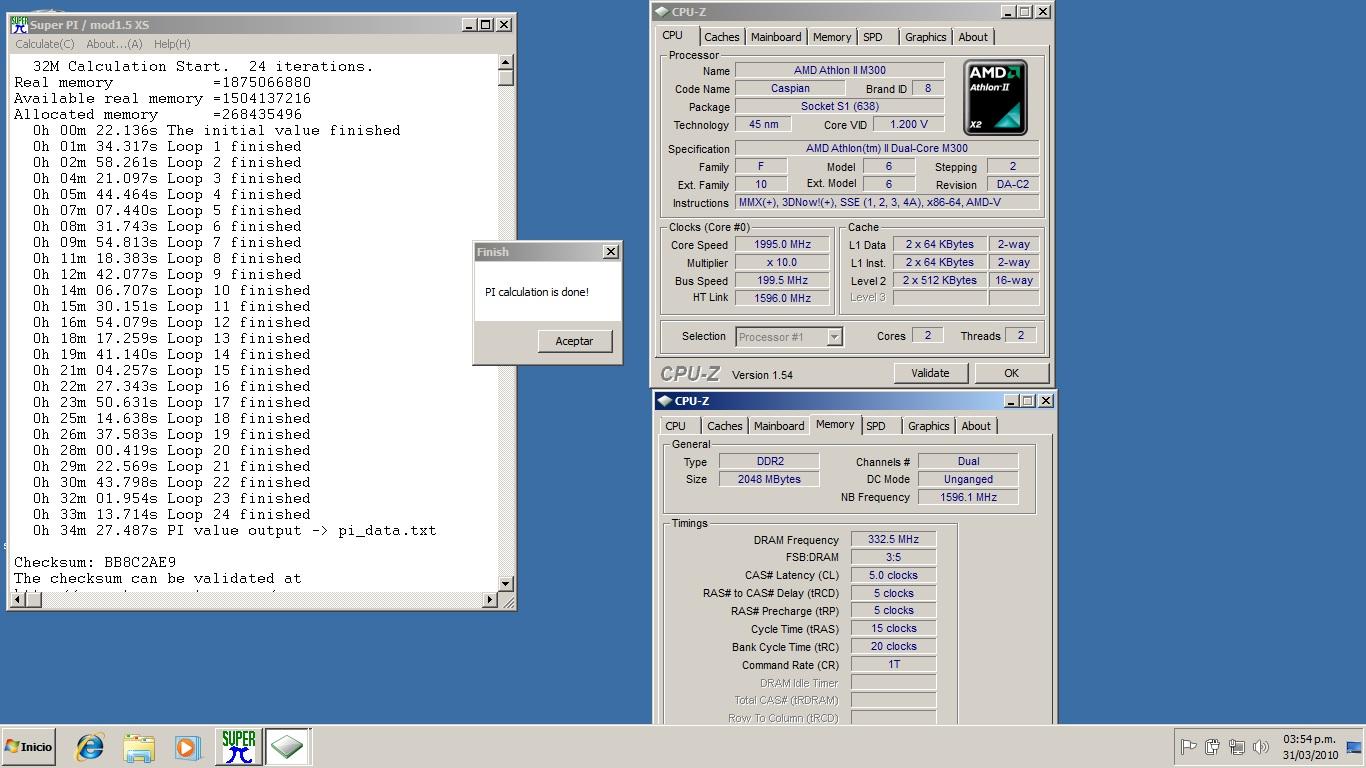Click the Core Speed value 1995.0 MHz
The height and width of the screenshot is (768, 1366).
783,245
